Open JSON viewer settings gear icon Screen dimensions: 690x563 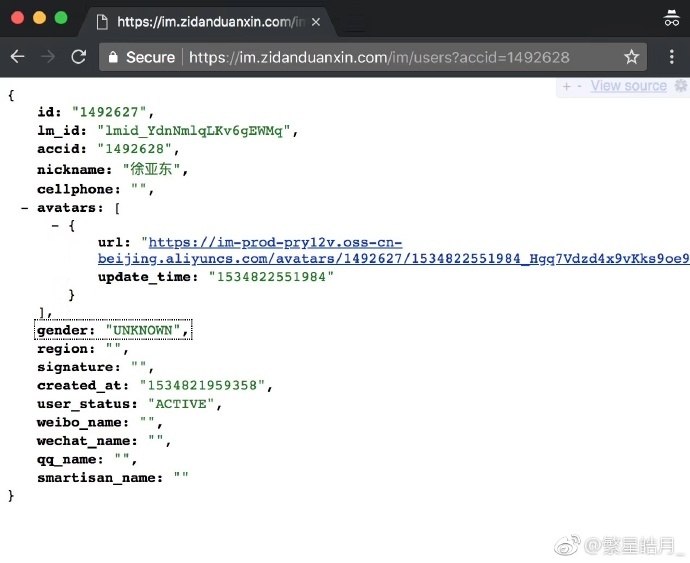[681, 86]
